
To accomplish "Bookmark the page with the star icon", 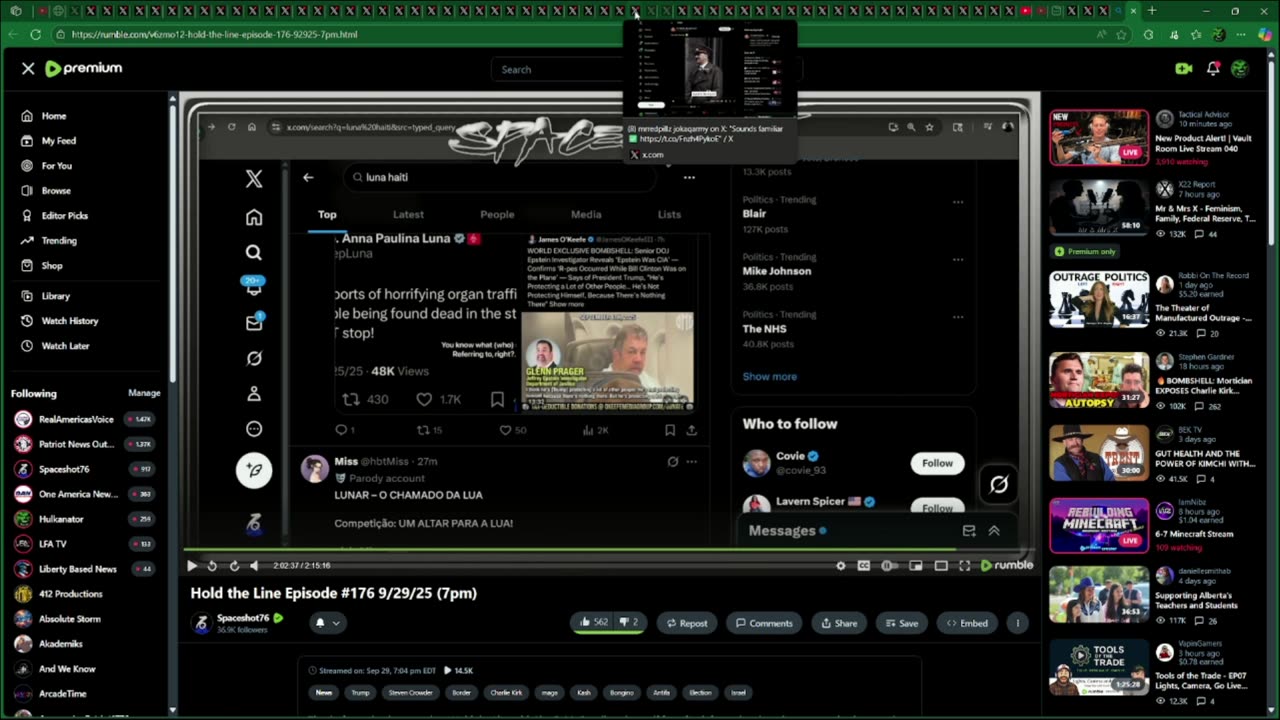I will pyautogui.click(x=1121, y=34).
